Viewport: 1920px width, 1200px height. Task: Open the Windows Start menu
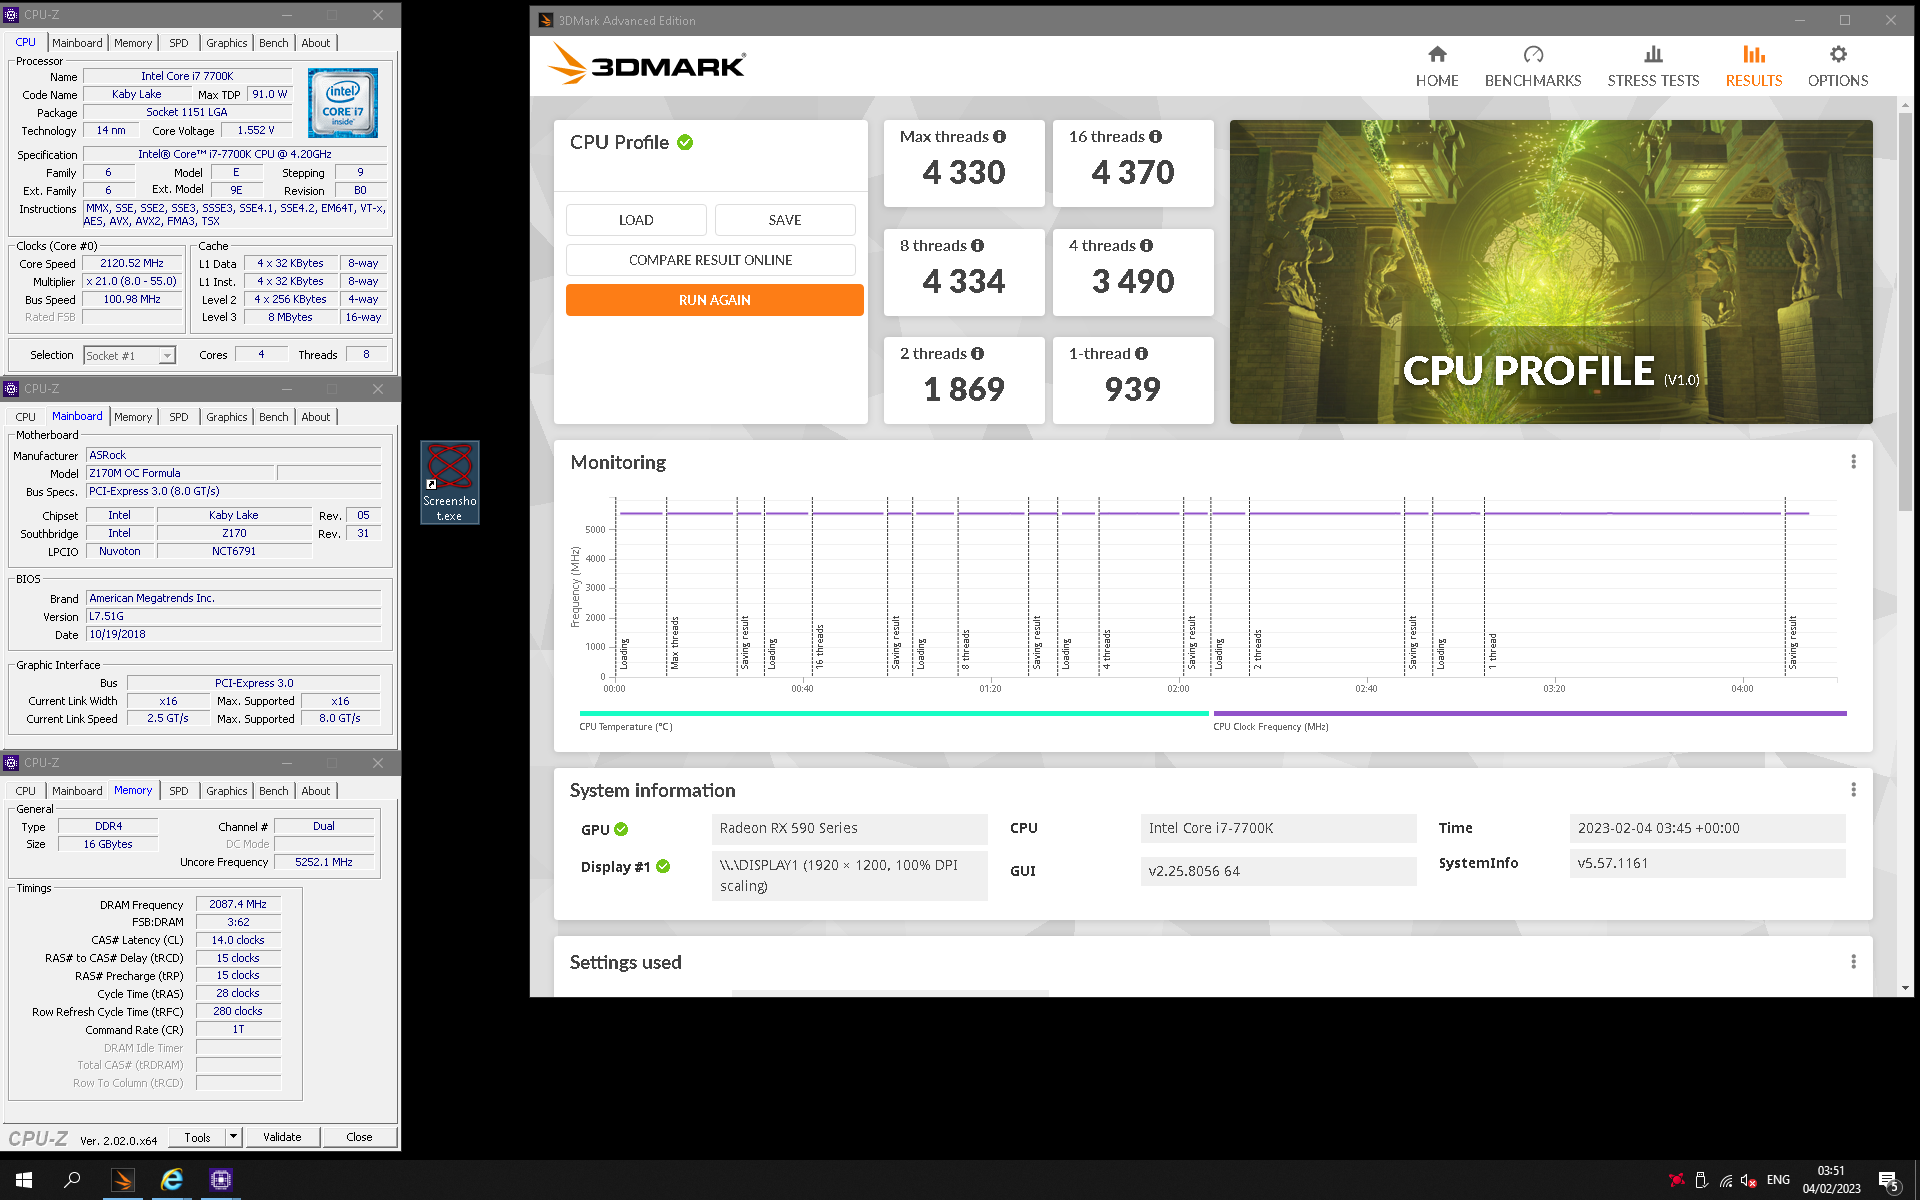pos(24,1180)
